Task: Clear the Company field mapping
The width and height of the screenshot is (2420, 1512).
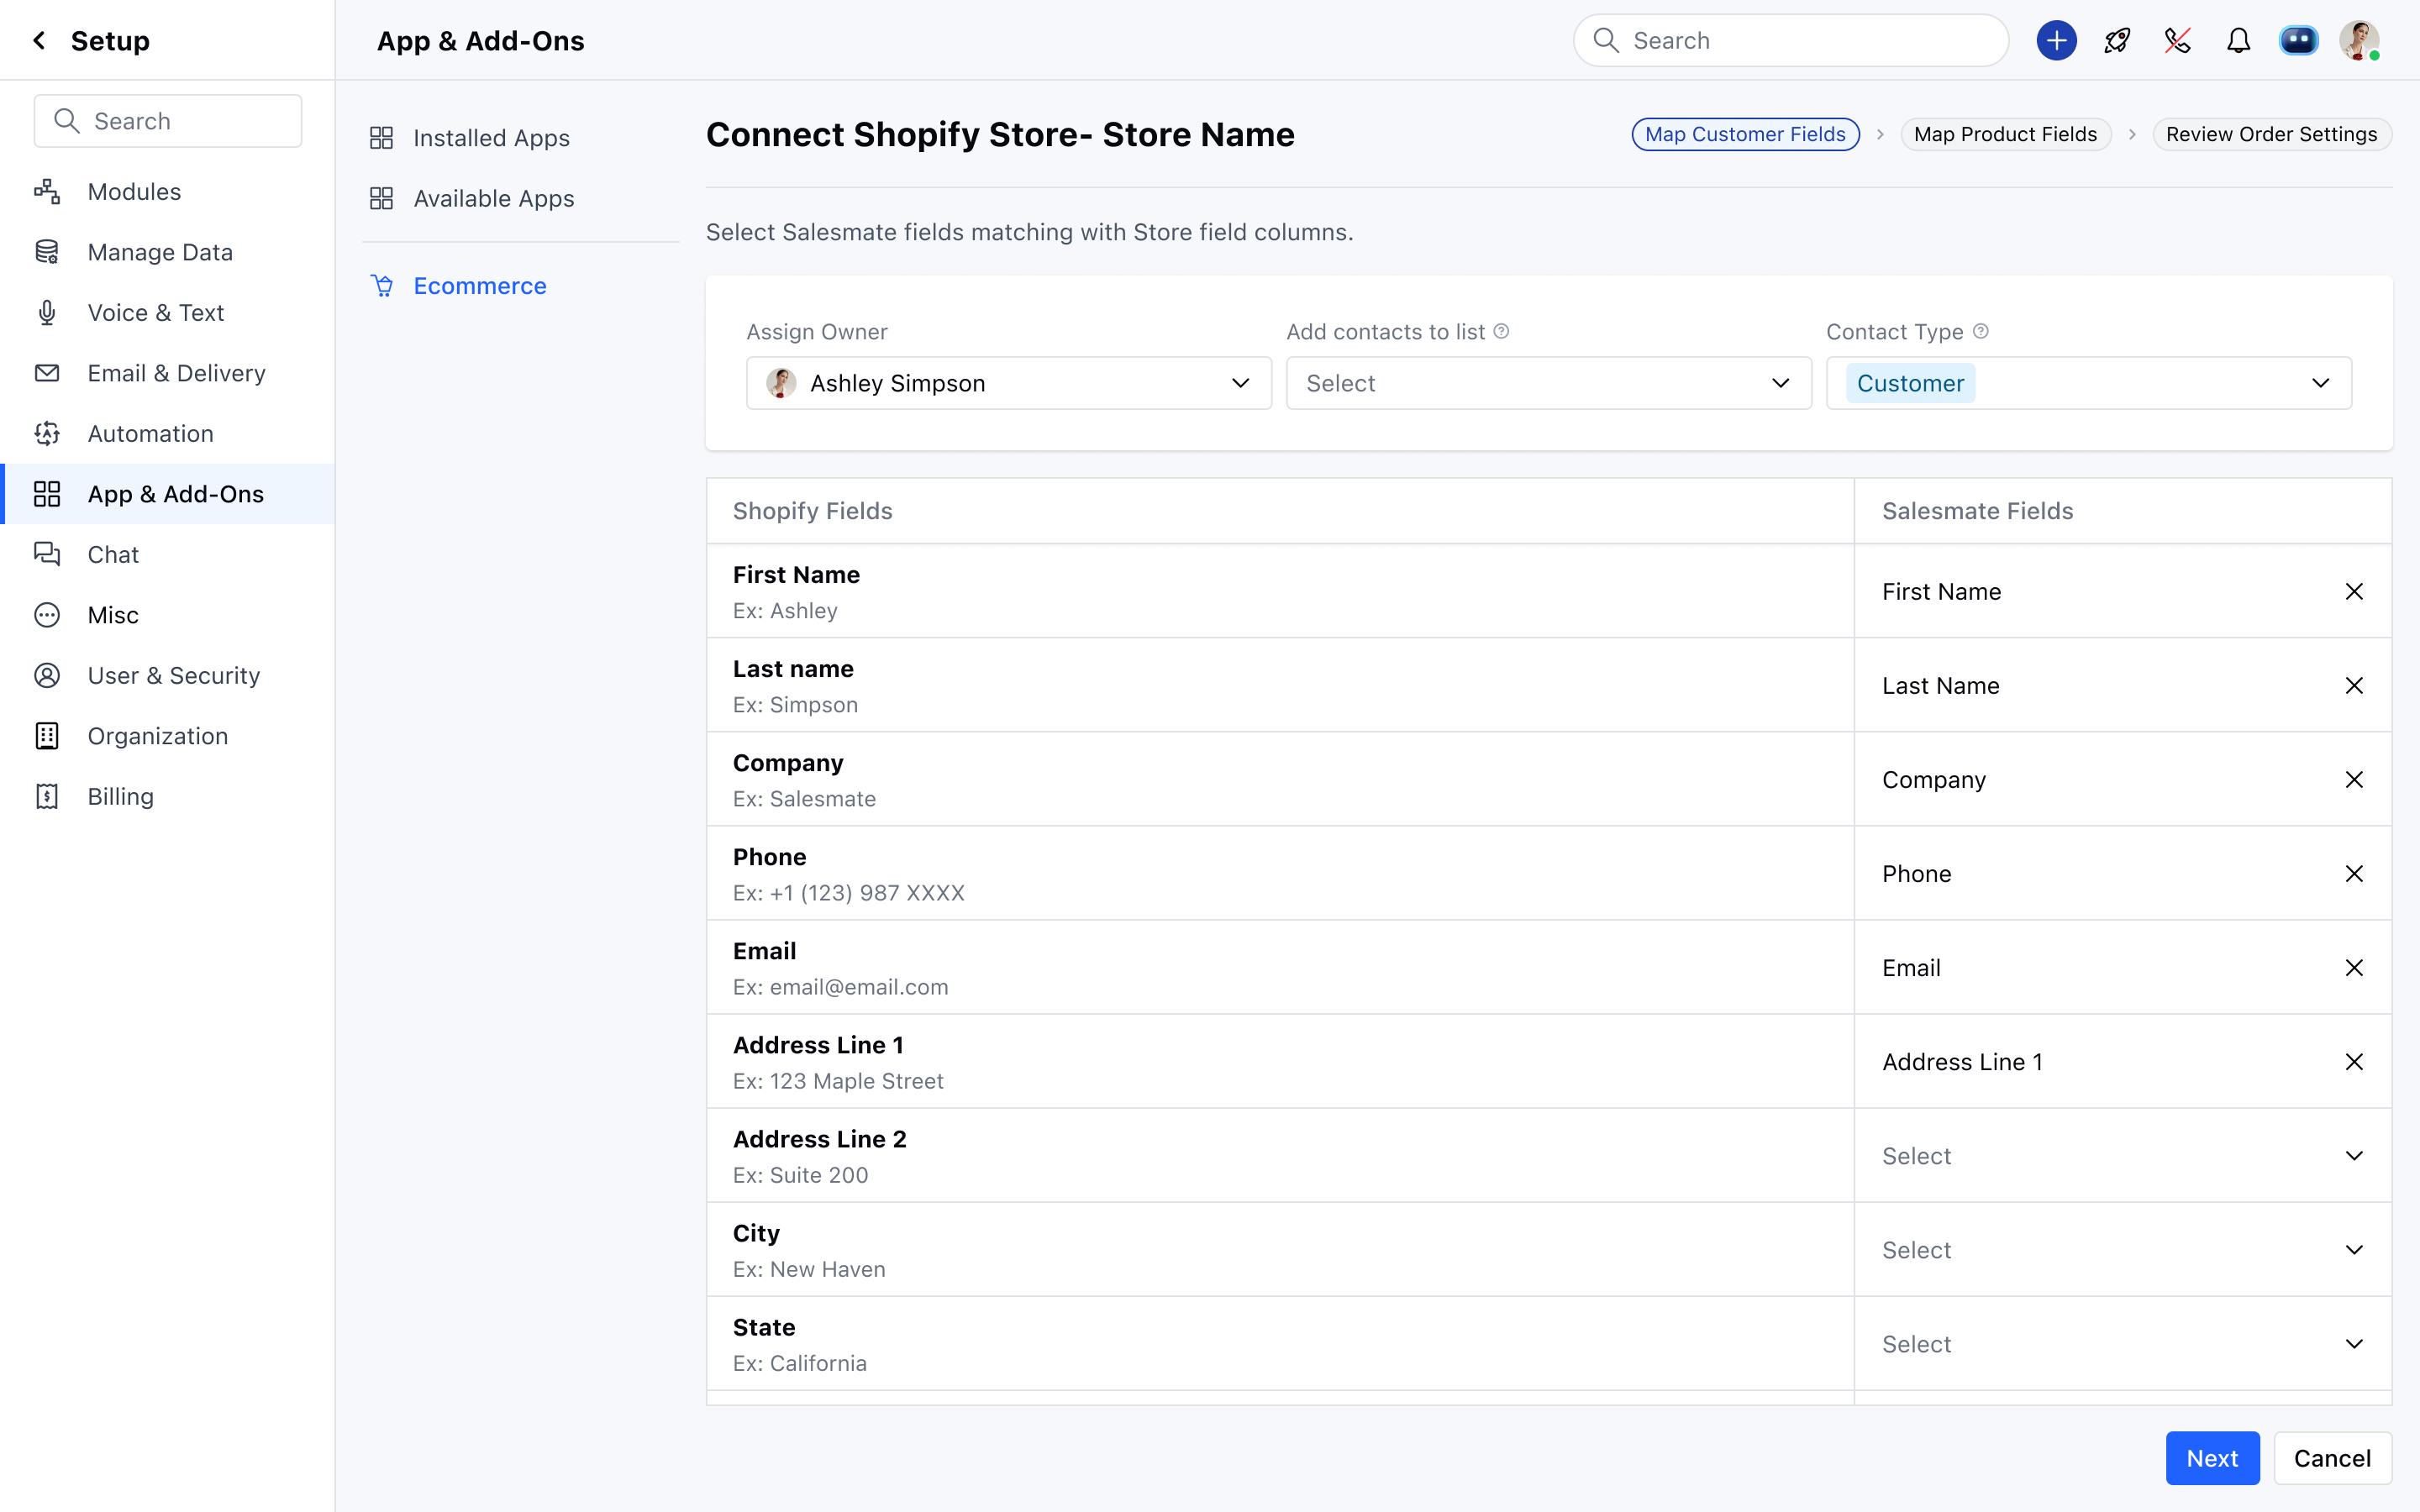Action: pos(2354,779)
